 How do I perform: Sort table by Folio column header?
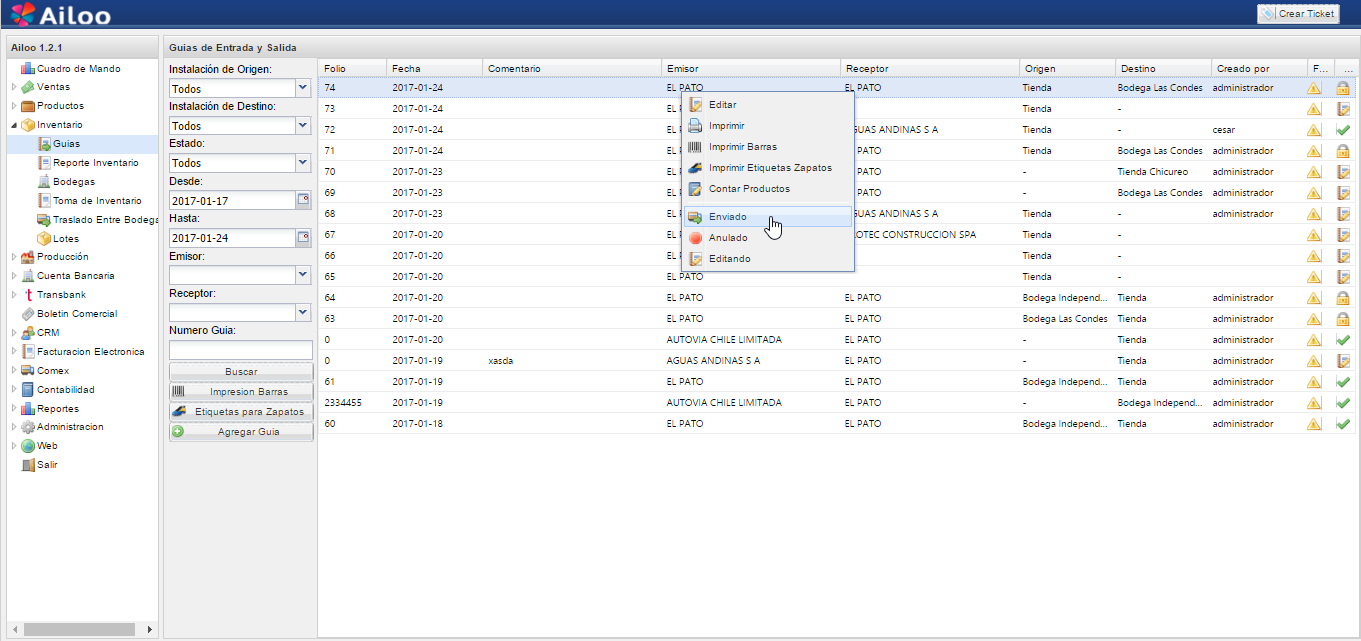point(352,68)
